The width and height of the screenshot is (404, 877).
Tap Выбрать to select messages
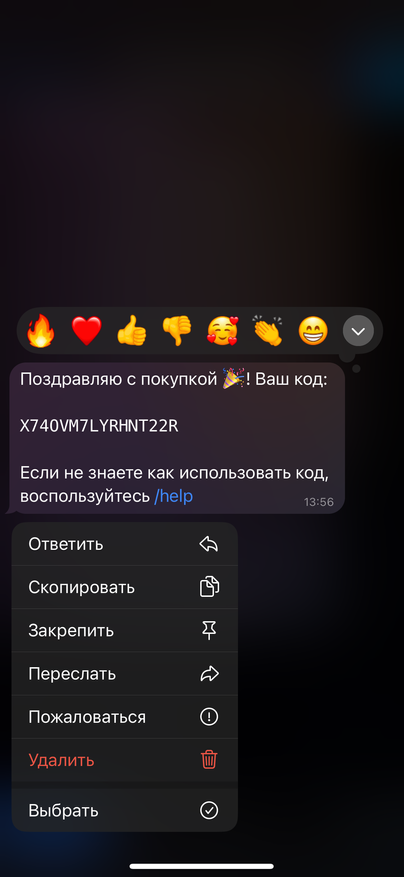coord(125,810)
